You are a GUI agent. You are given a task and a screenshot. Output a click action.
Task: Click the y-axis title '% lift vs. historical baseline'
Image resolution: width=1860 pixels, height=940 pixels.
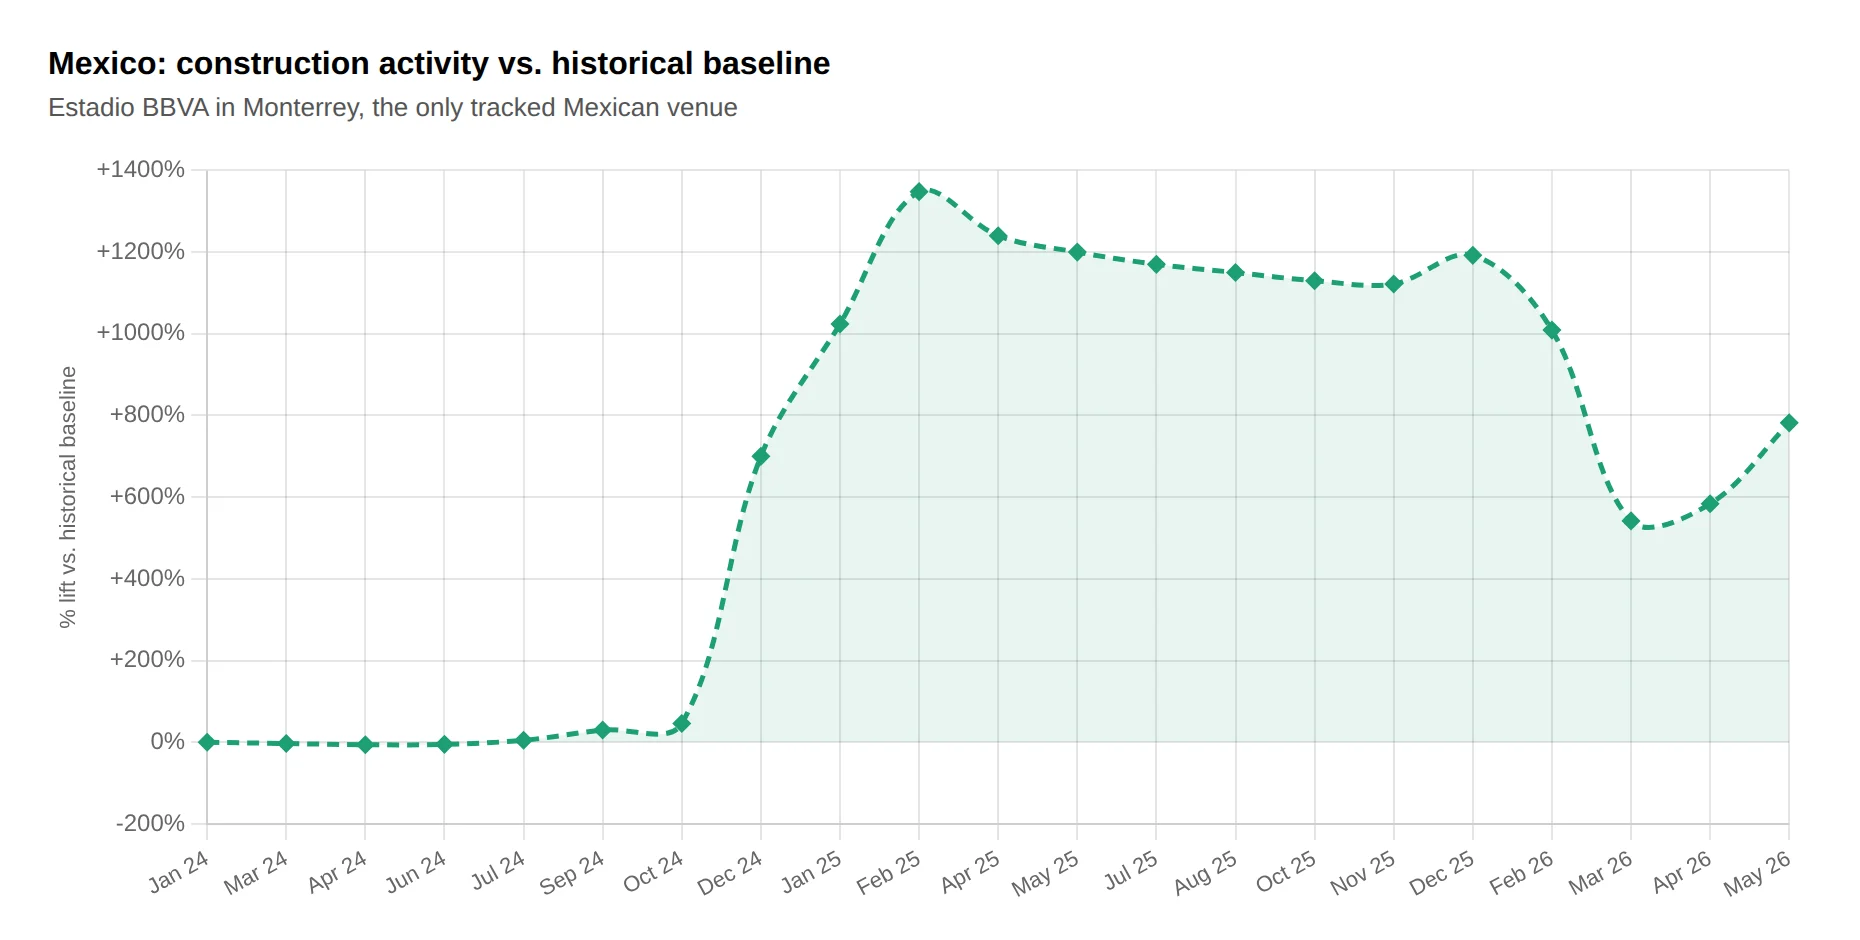tap(67, 497)
